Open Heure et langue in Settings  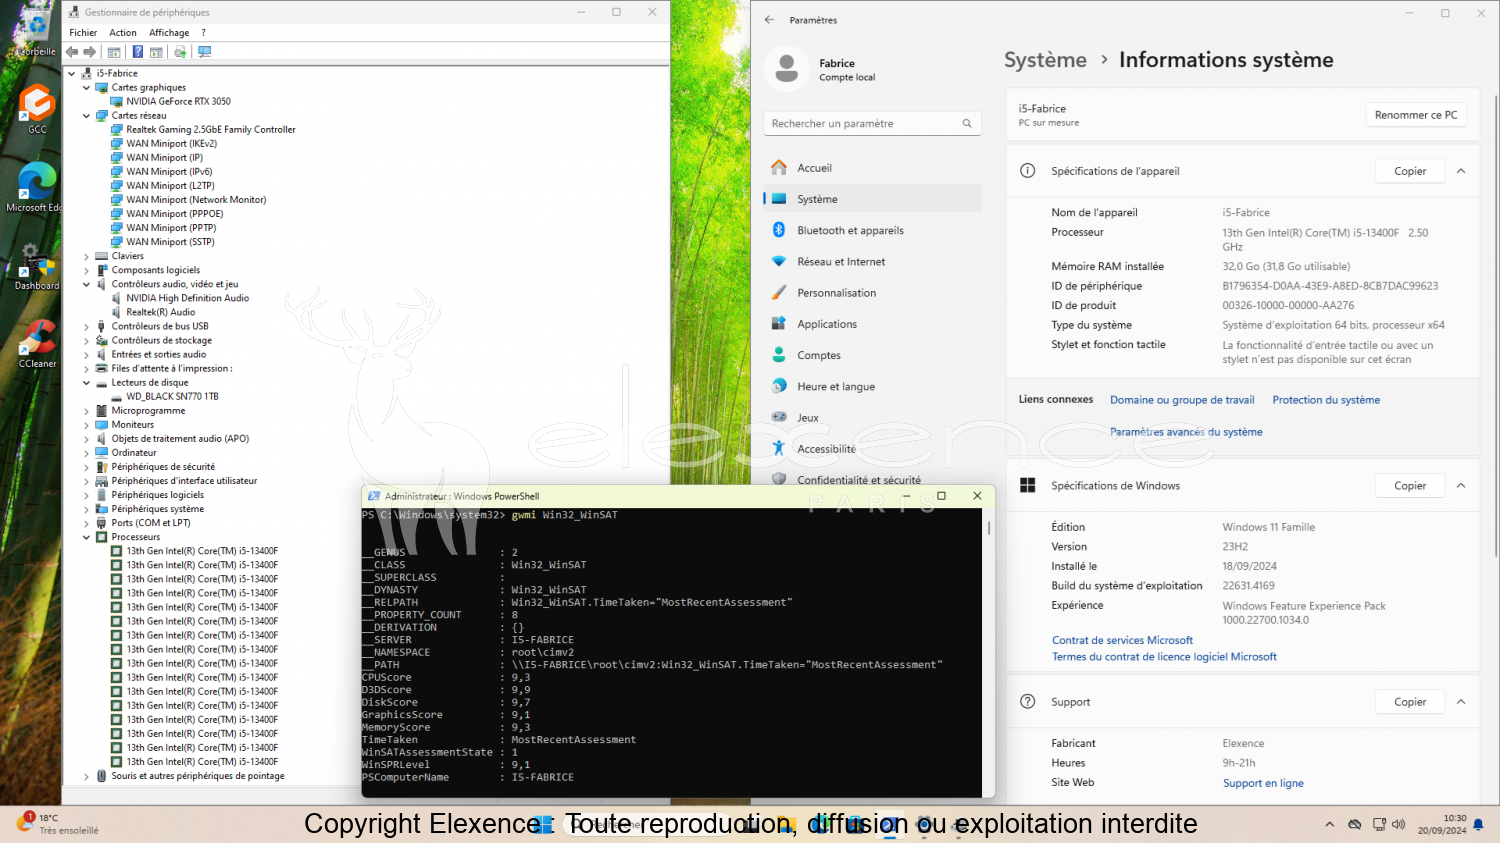(x=872, y=386)
